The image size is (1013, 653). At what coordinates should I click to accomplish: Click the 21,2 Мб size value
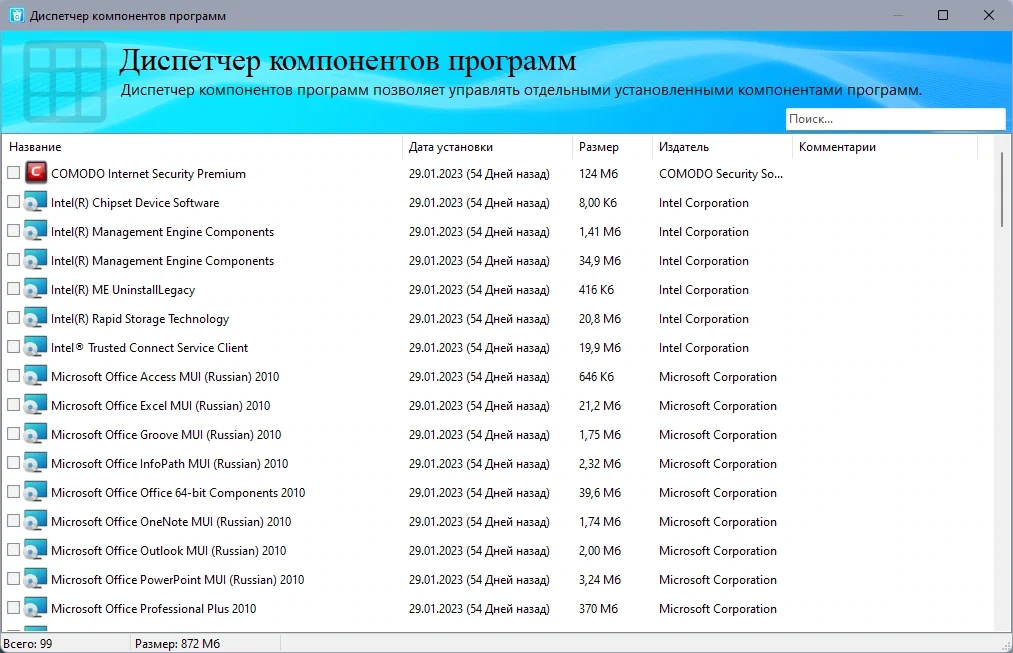coord(600,406)
